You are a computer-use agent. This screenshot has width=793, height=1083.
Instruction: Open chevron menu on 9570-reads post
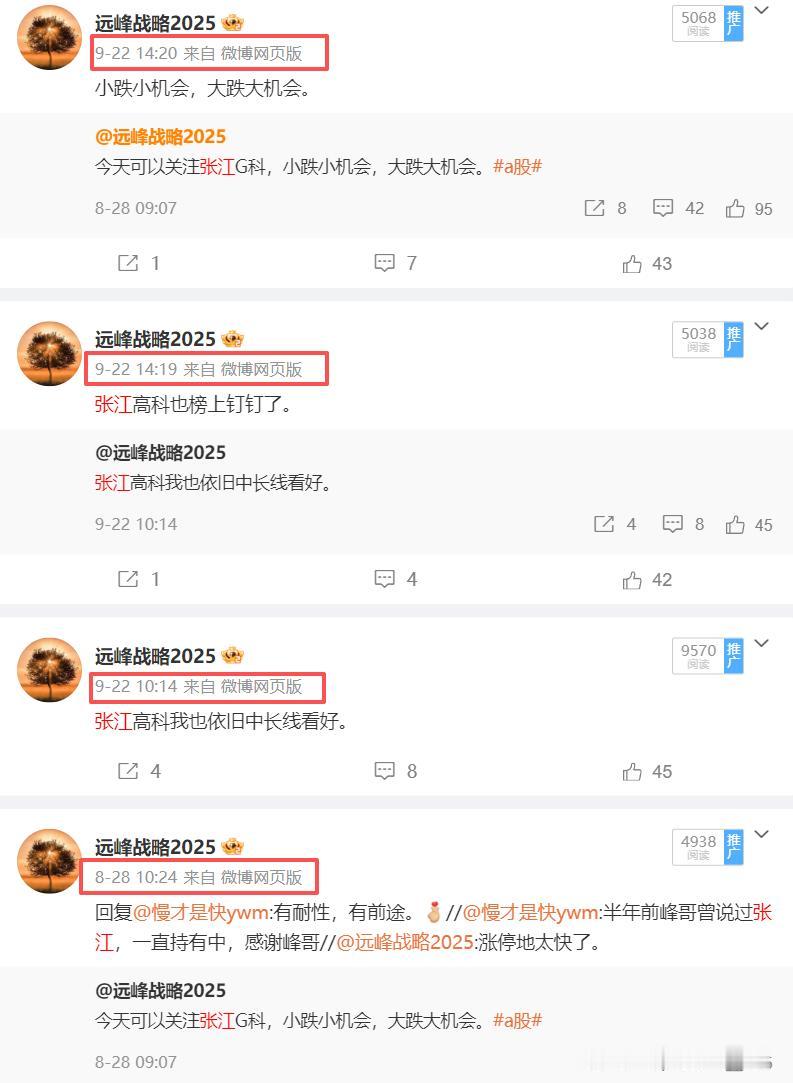762,643
